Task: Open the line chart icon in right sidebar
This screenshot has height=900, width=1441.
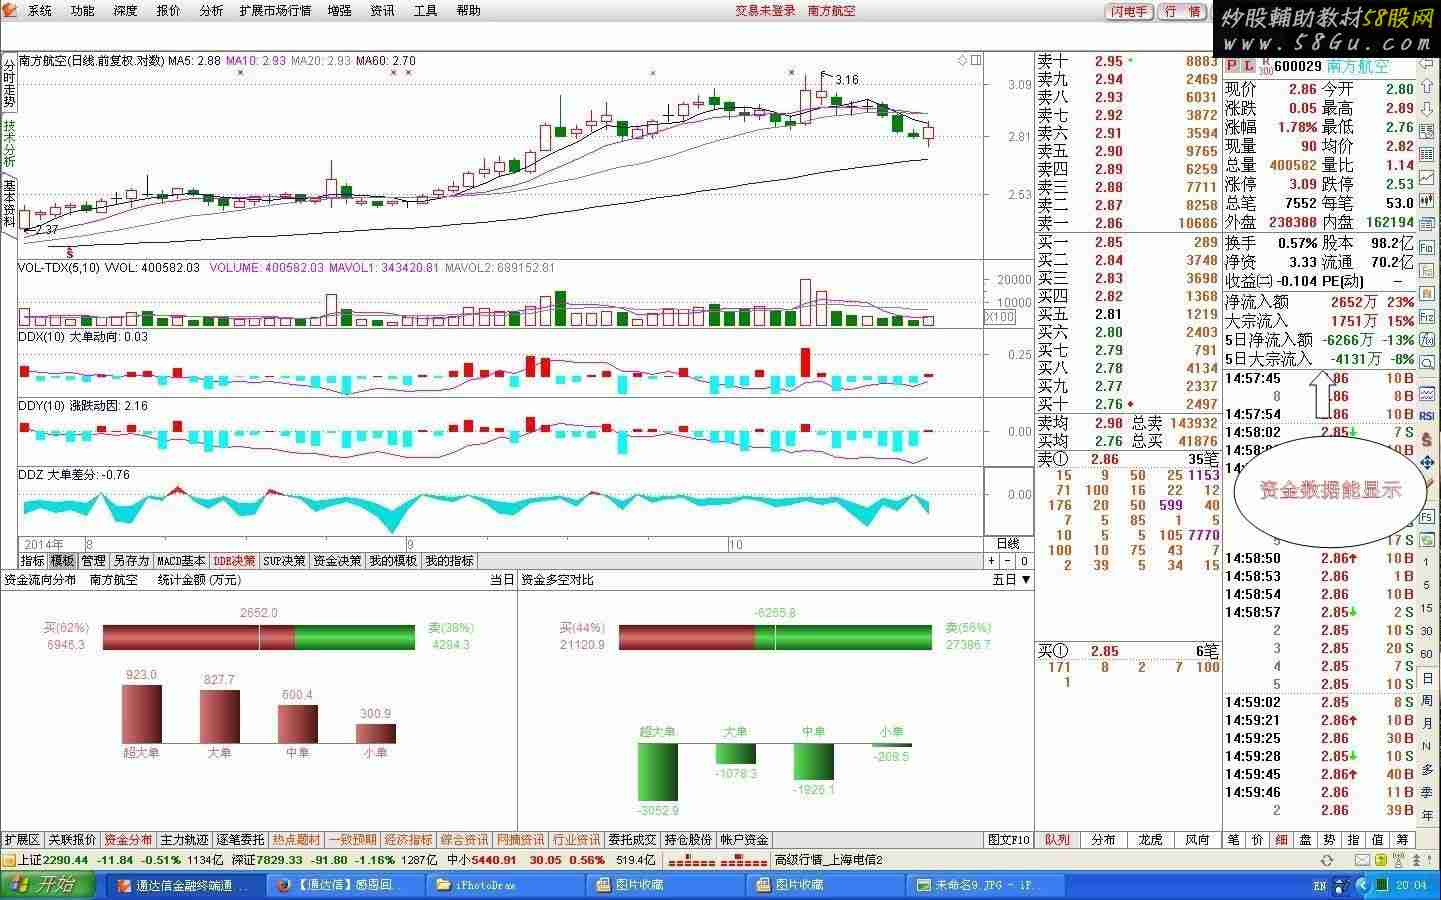Action: (1428, 178)
